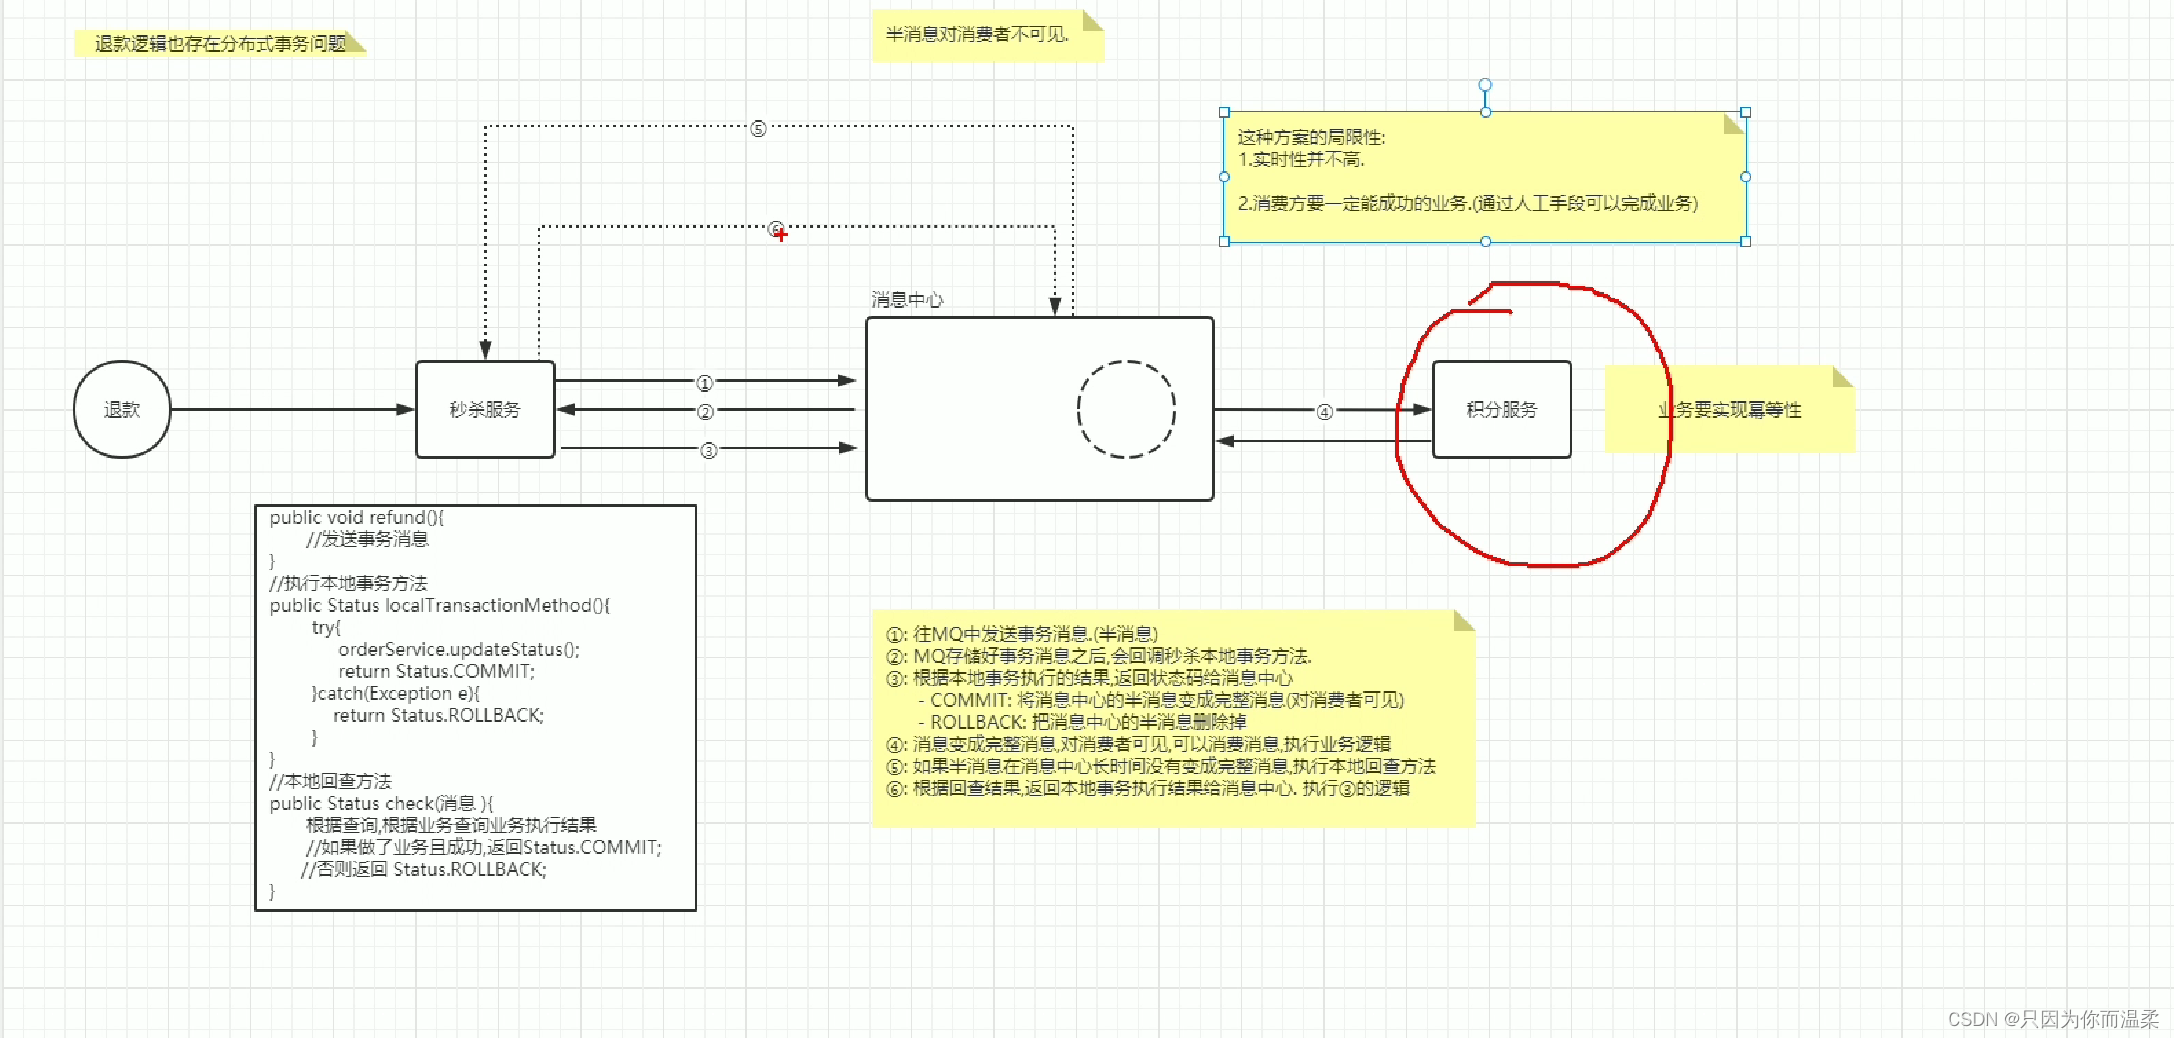Click the '//本地回查方法' comment line
The image size is (2174, 1038).
pos(330,782)
